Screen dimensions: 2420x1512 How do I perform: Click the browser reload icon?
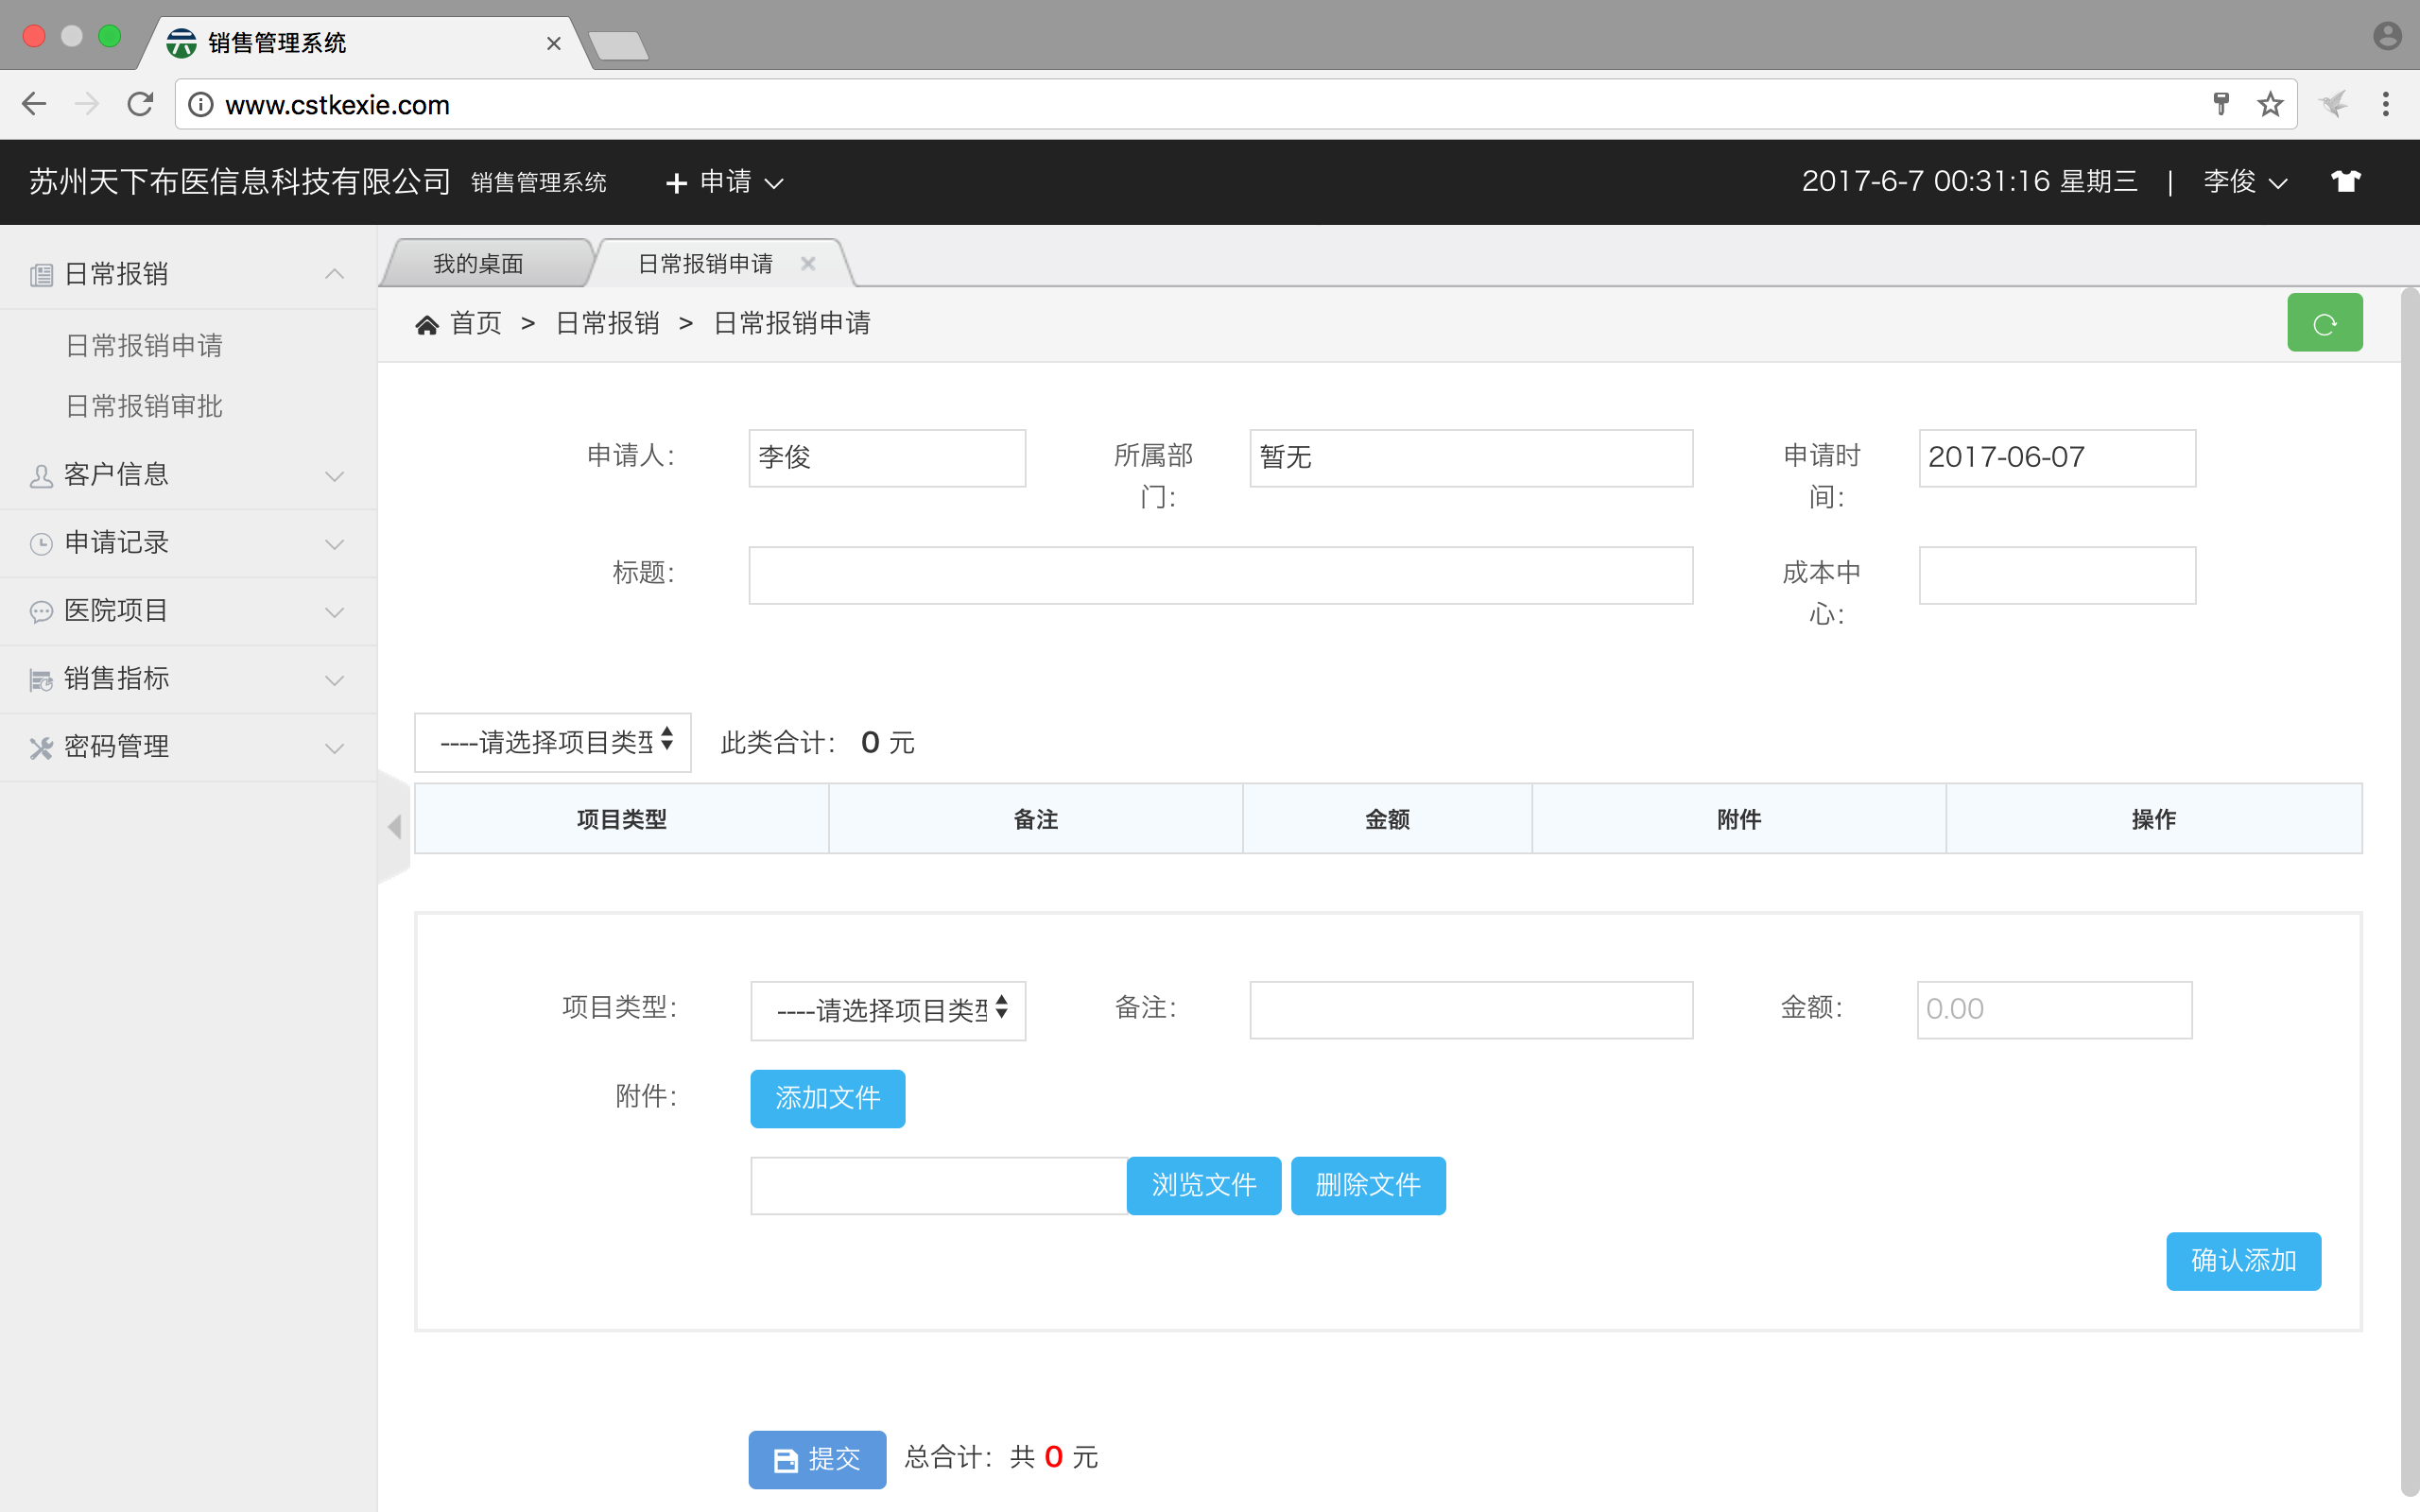click(140, 104)
